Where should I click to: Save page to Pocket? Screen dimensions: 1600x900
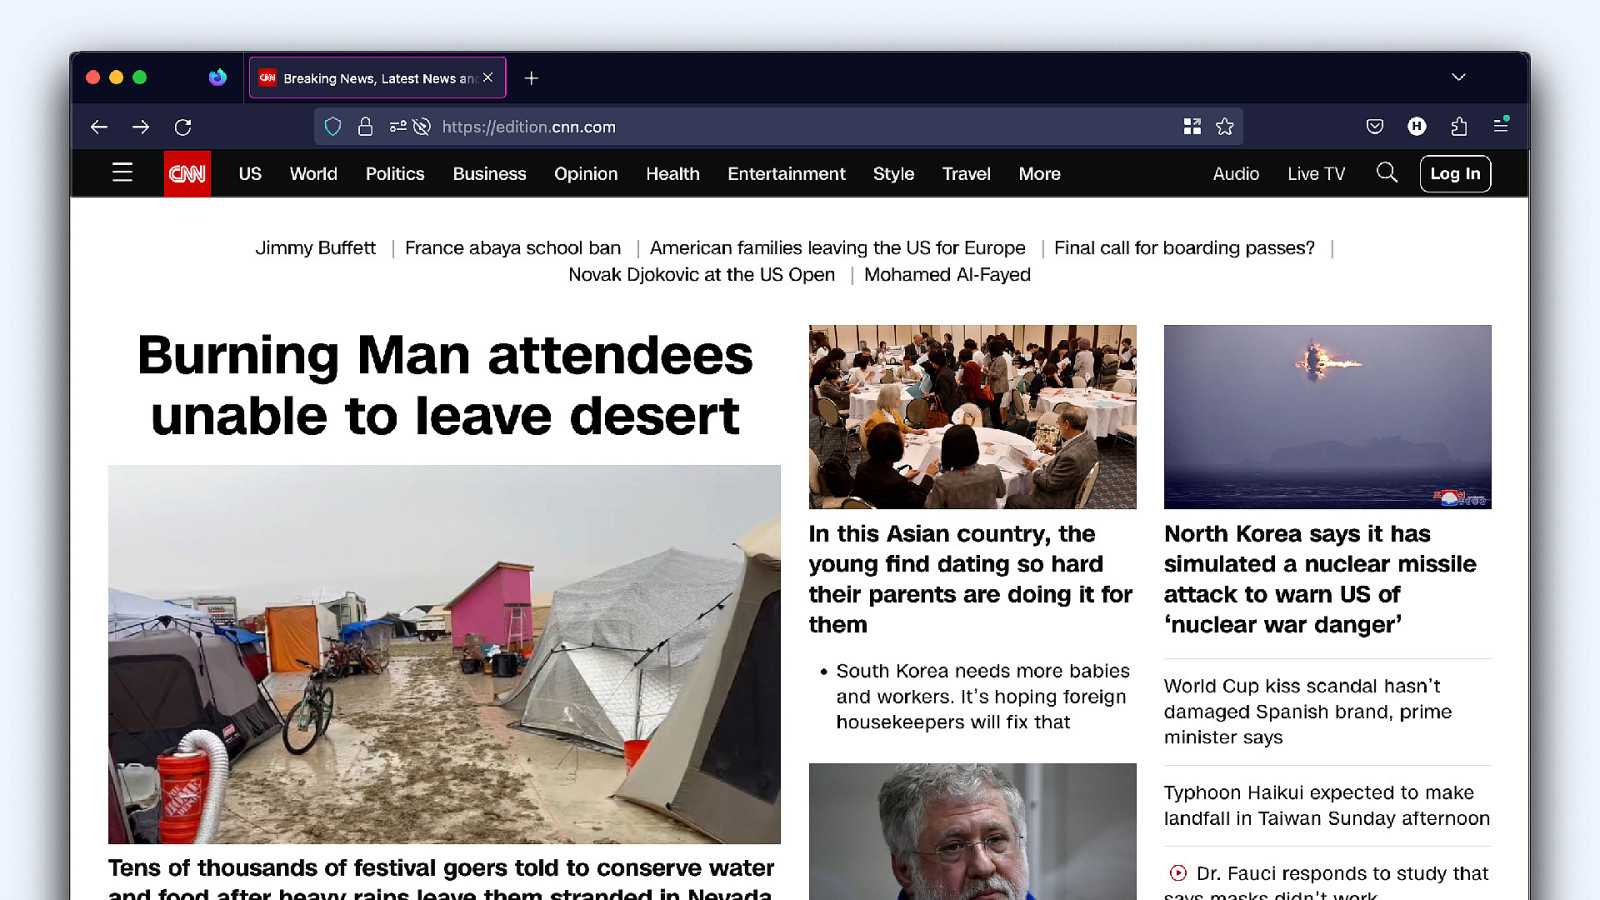tap(1375, 126)
